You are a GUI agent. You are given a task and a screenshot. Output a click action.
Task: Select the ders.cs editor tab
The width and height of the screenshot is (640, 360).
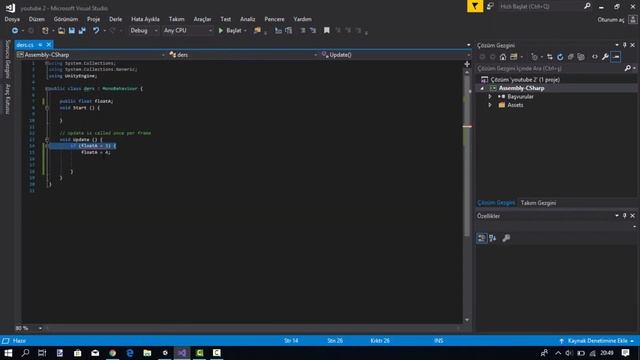coord(25,45)
